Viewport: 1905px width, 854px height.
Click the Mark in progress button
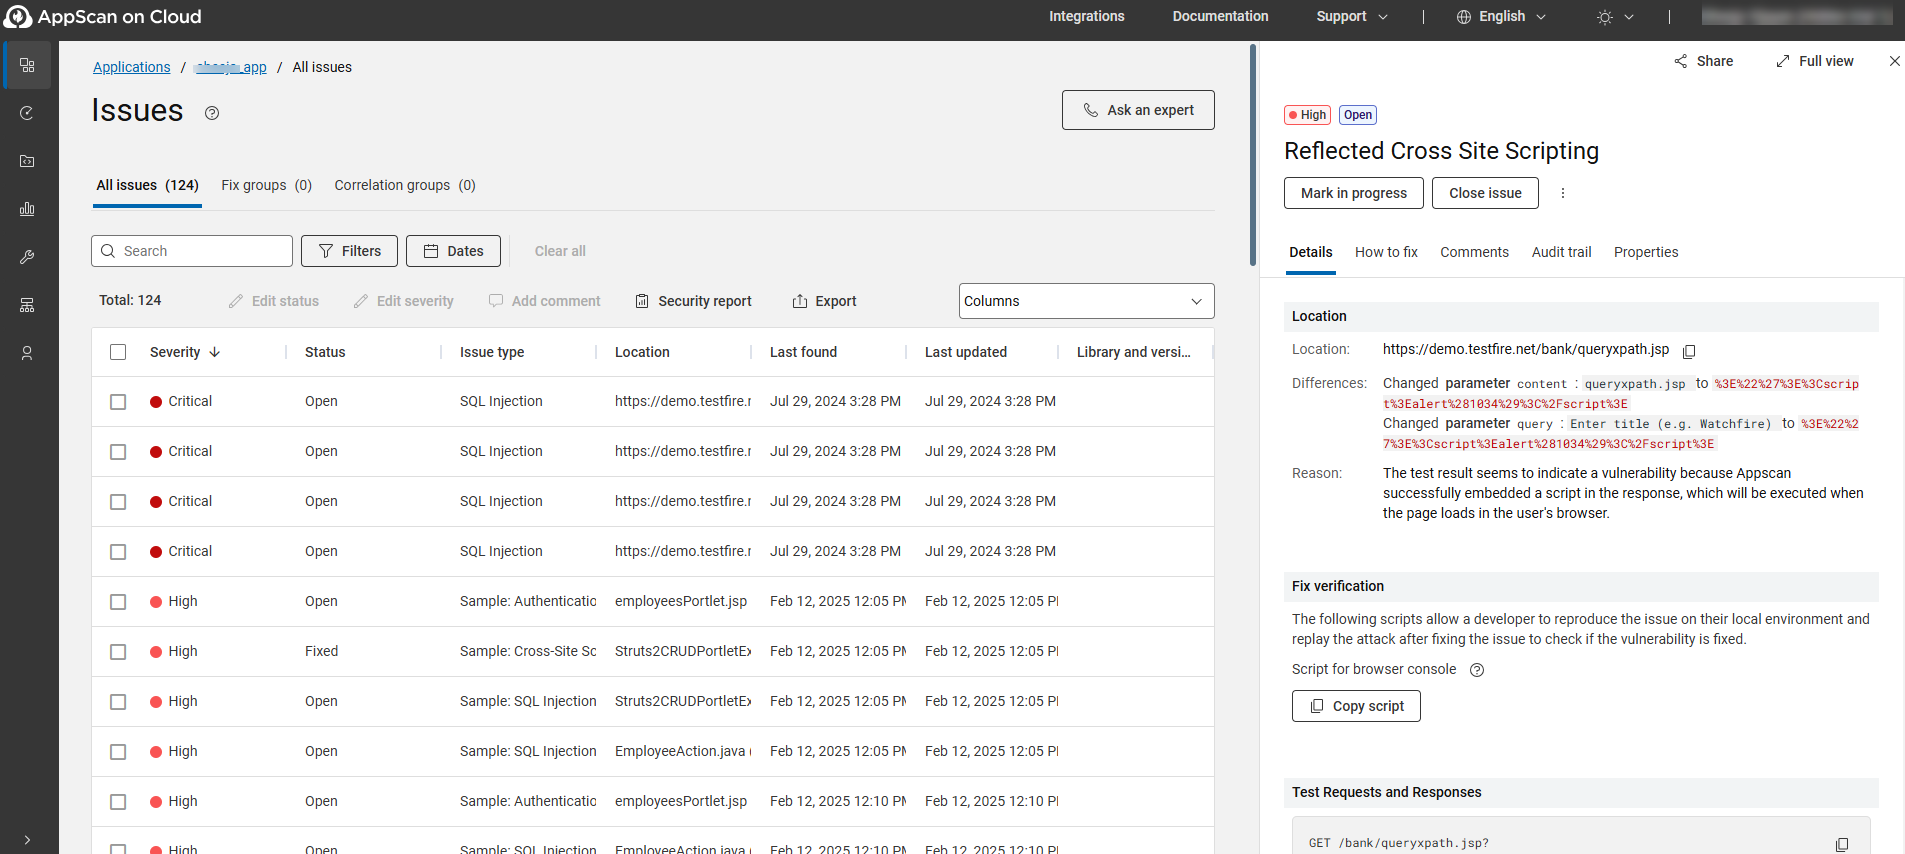coord(1353,193)
